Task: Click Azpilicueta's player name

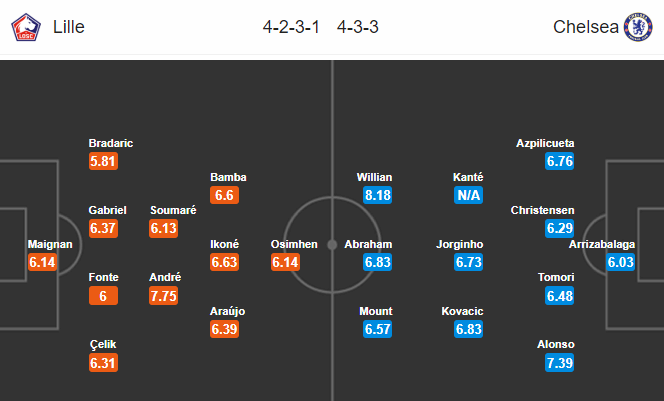Action: coord(545,143)
